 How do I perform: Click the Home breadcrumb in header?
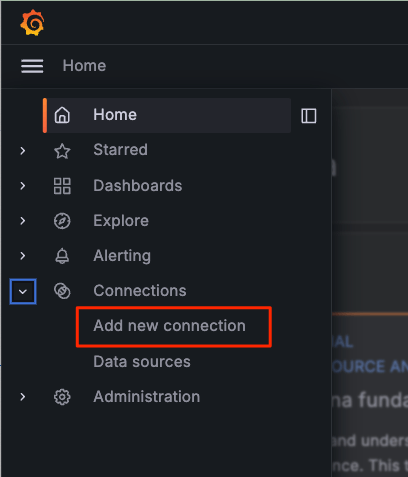point(84,66)
